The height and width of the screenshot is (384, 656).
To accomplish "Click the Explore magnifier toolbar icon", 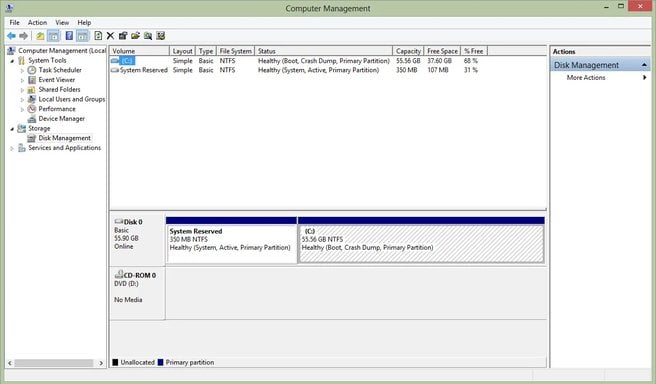I will [148, 36].
